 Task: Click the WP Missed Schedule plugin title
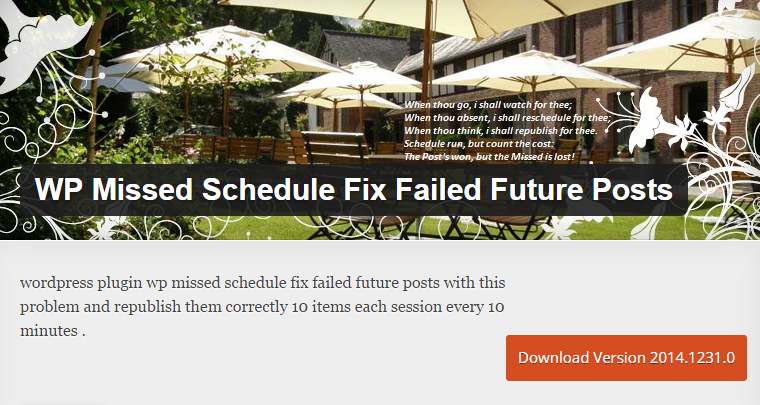pyautogui.click(x=353, y=189)
